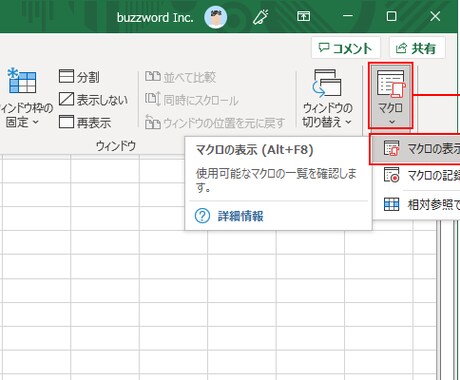Screen dimensions: 460x380
Task: Click the help question mark icon in tooltip
Action: click(202, 216)
